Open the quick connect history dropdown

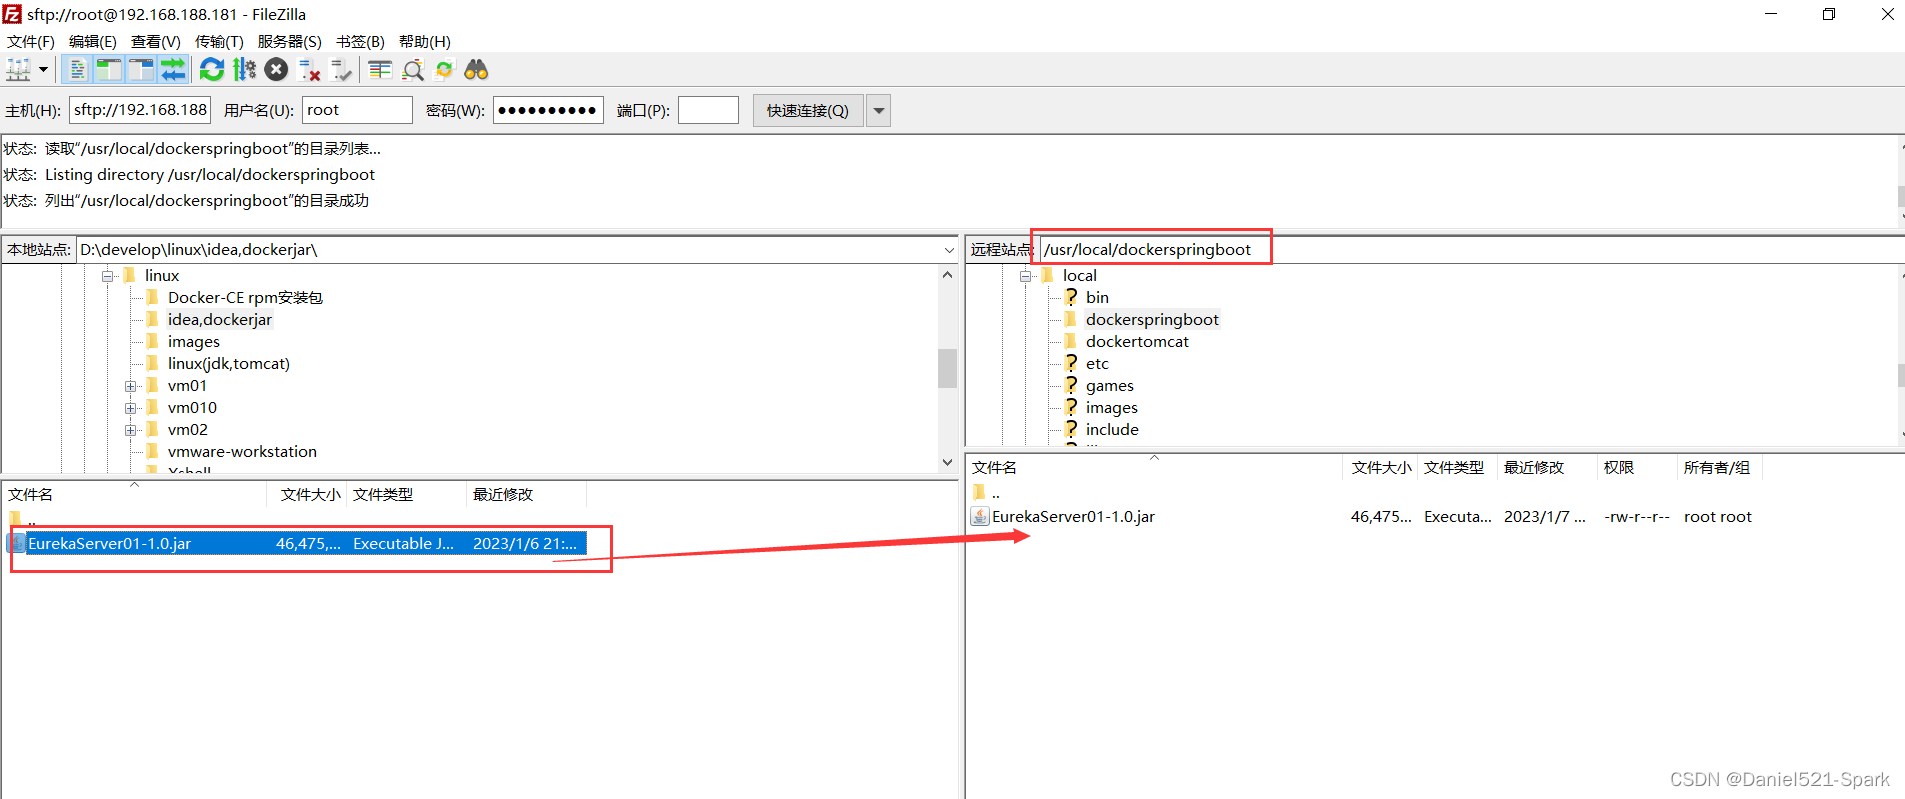tap(879, 110)
